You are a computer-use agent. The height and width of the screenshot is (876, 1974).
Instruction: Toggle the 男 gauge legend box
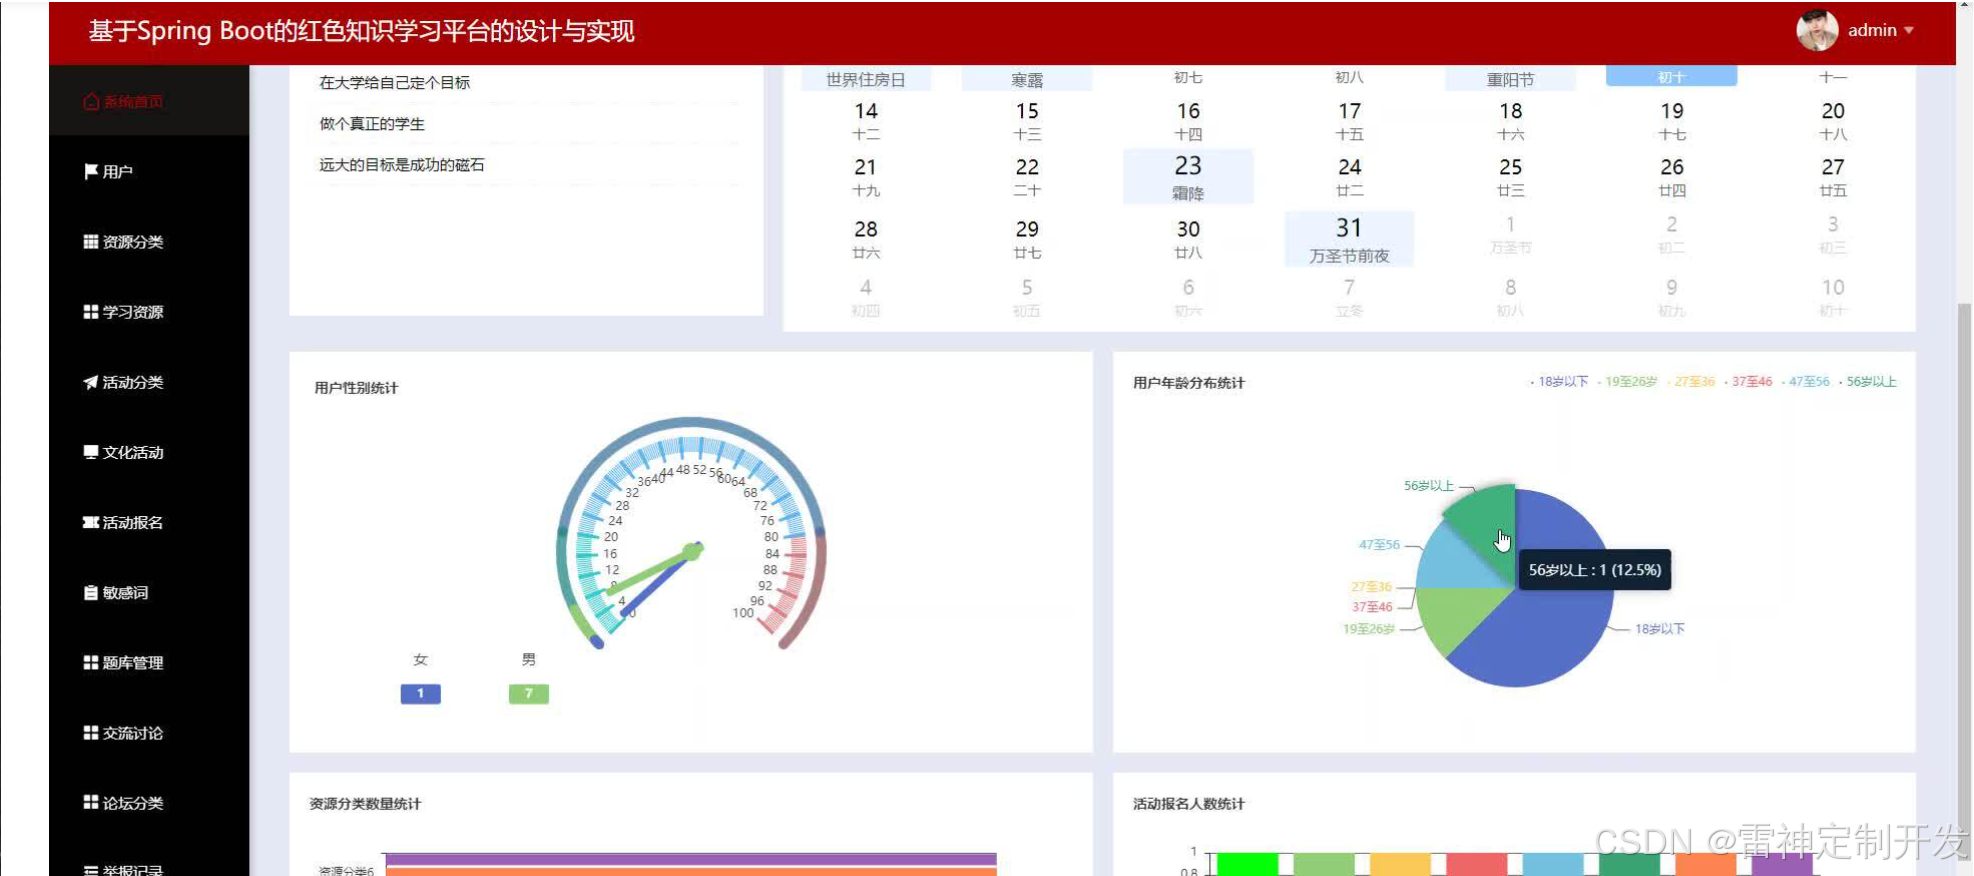529,693
